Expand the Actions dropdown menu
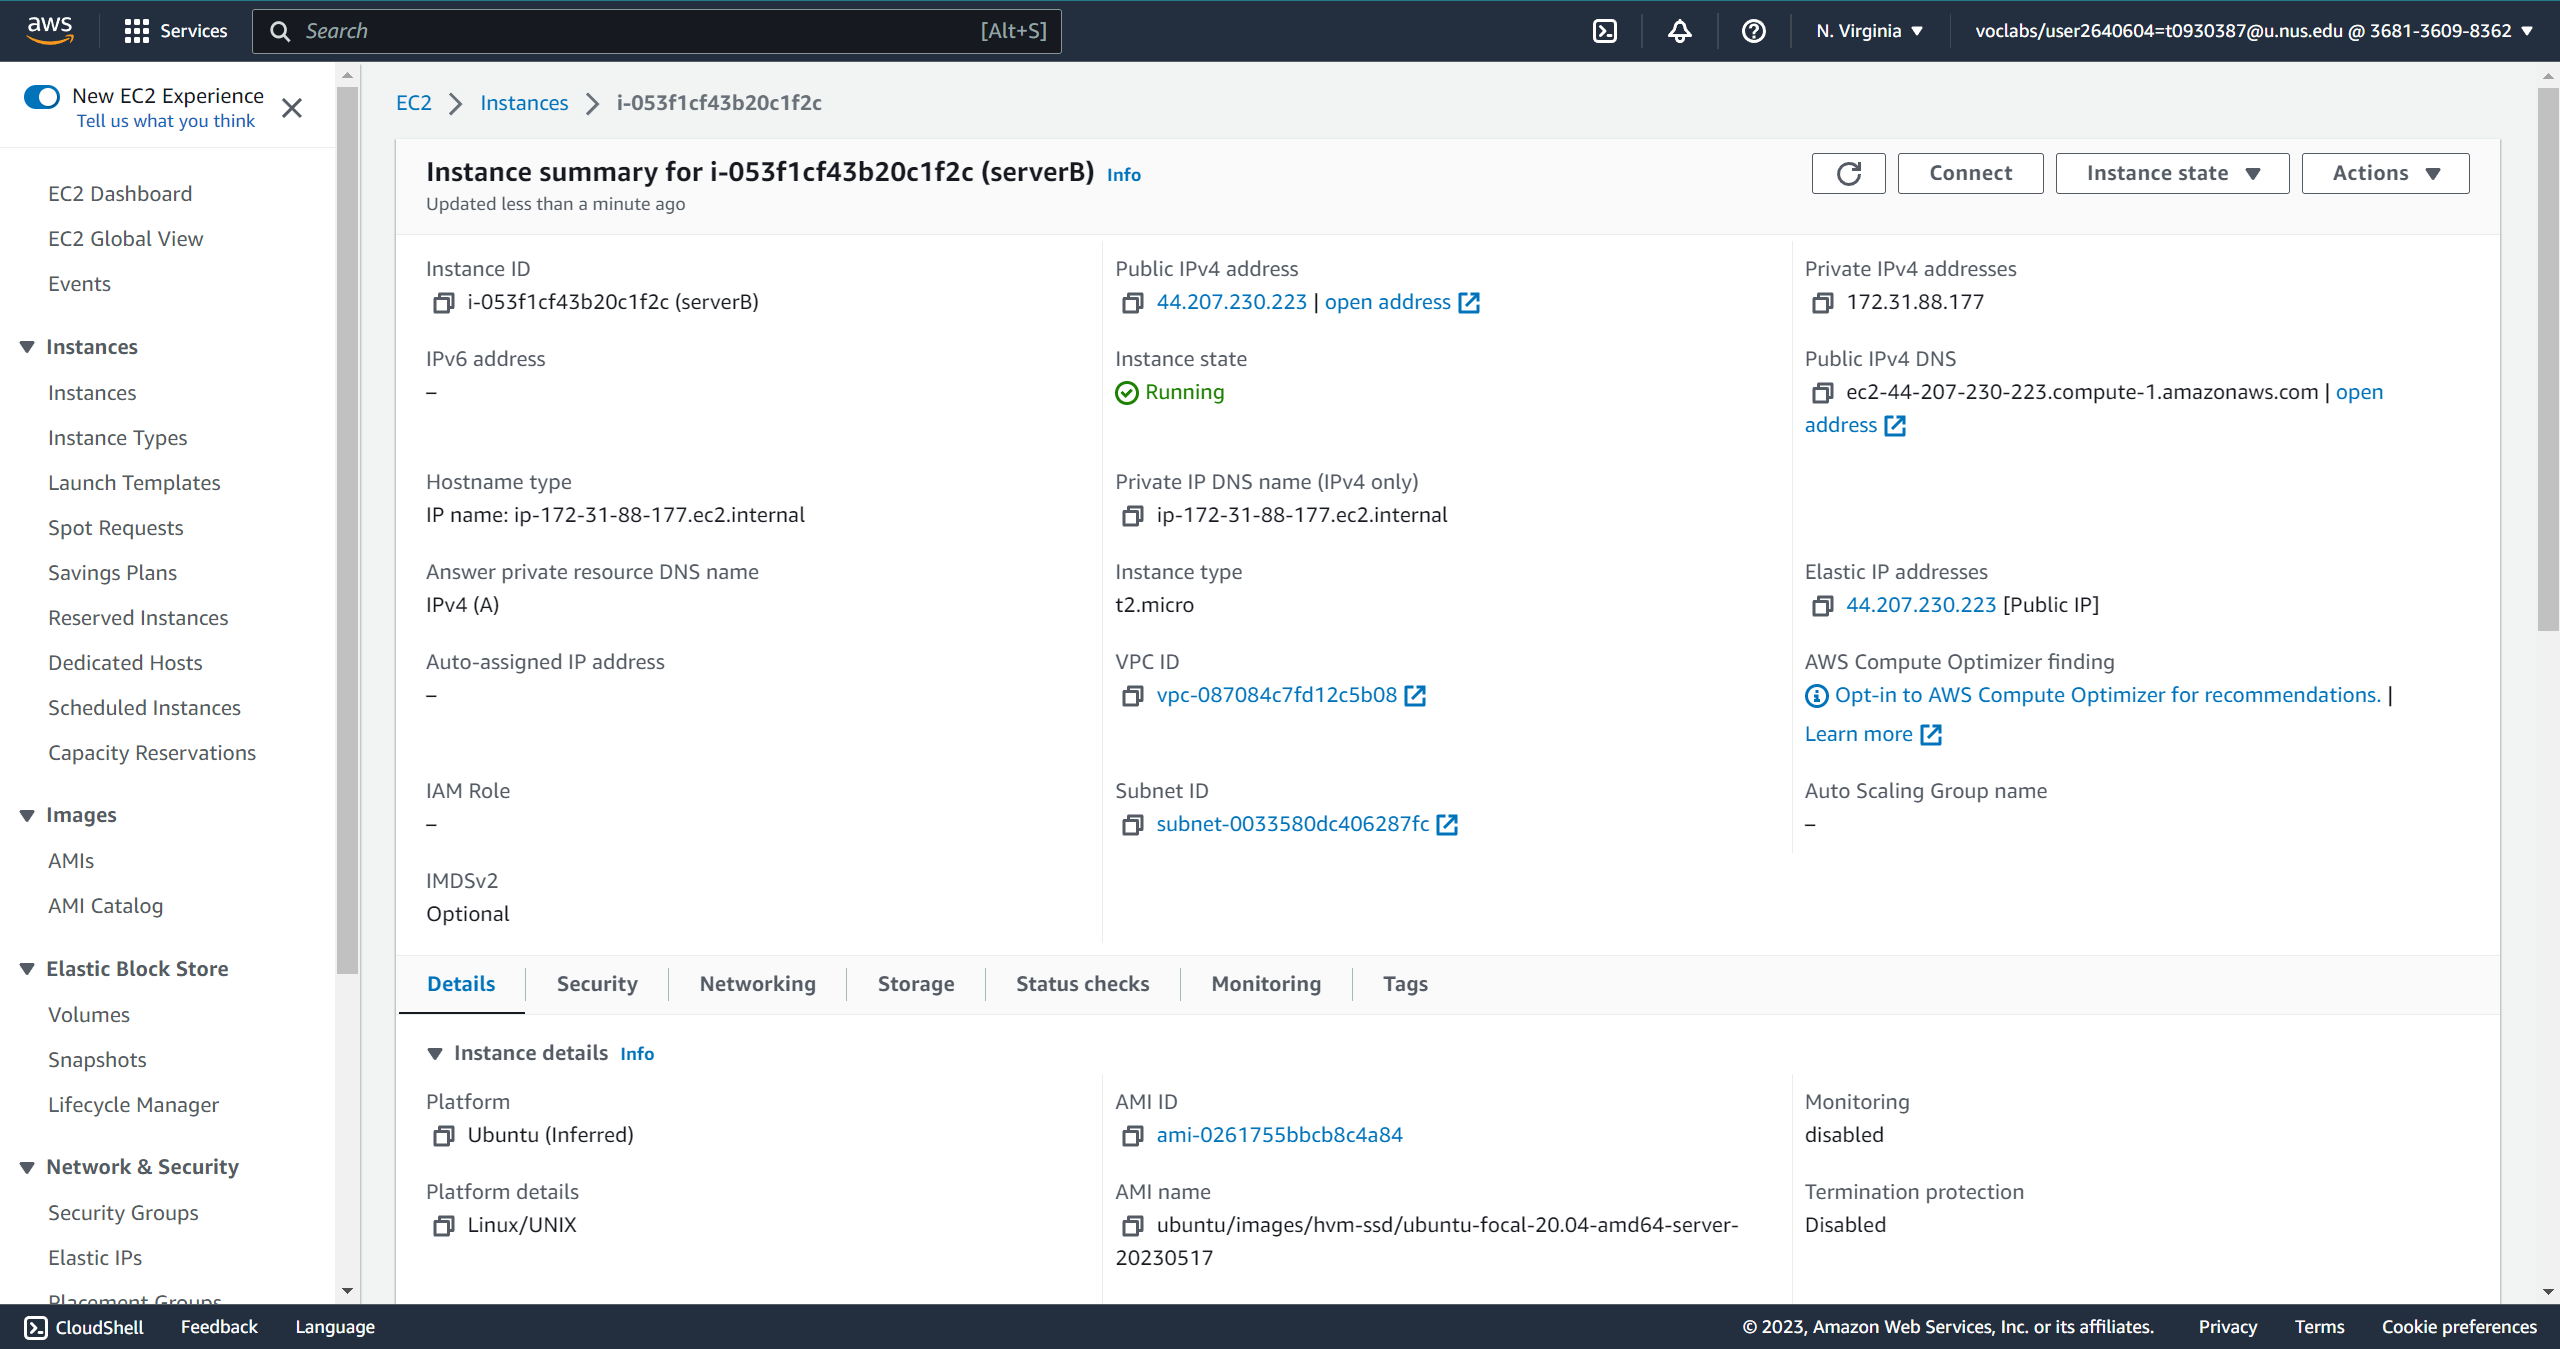The width and height of the screenshot is (2560, 1349). pyautogui.click(x=2381, y=171)
